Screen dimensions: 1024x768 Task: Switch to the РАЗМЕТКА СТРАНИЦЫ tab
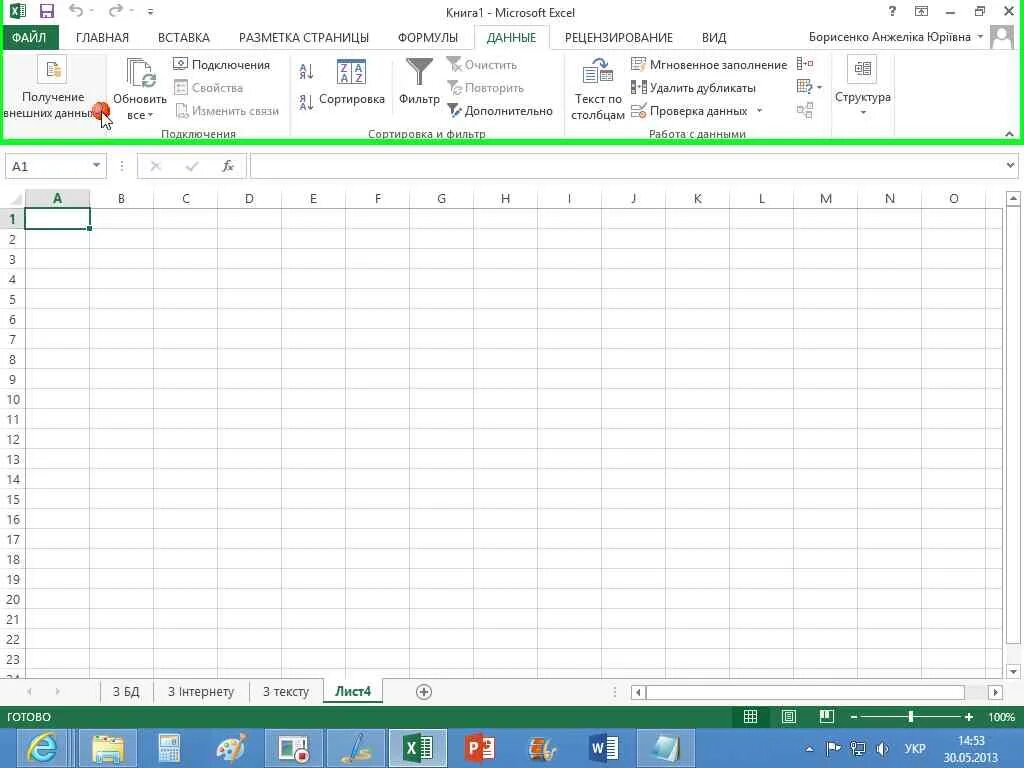304,37
